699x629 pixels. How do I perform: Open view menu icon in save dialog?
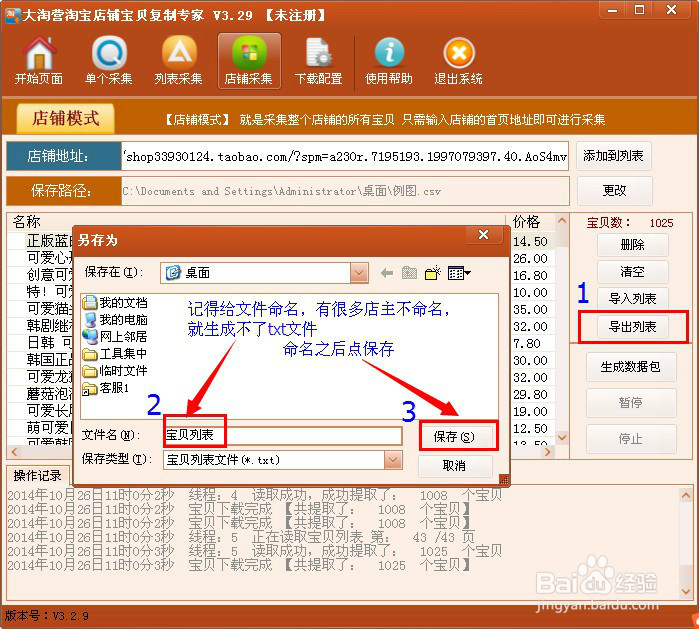tap(459, 273)
